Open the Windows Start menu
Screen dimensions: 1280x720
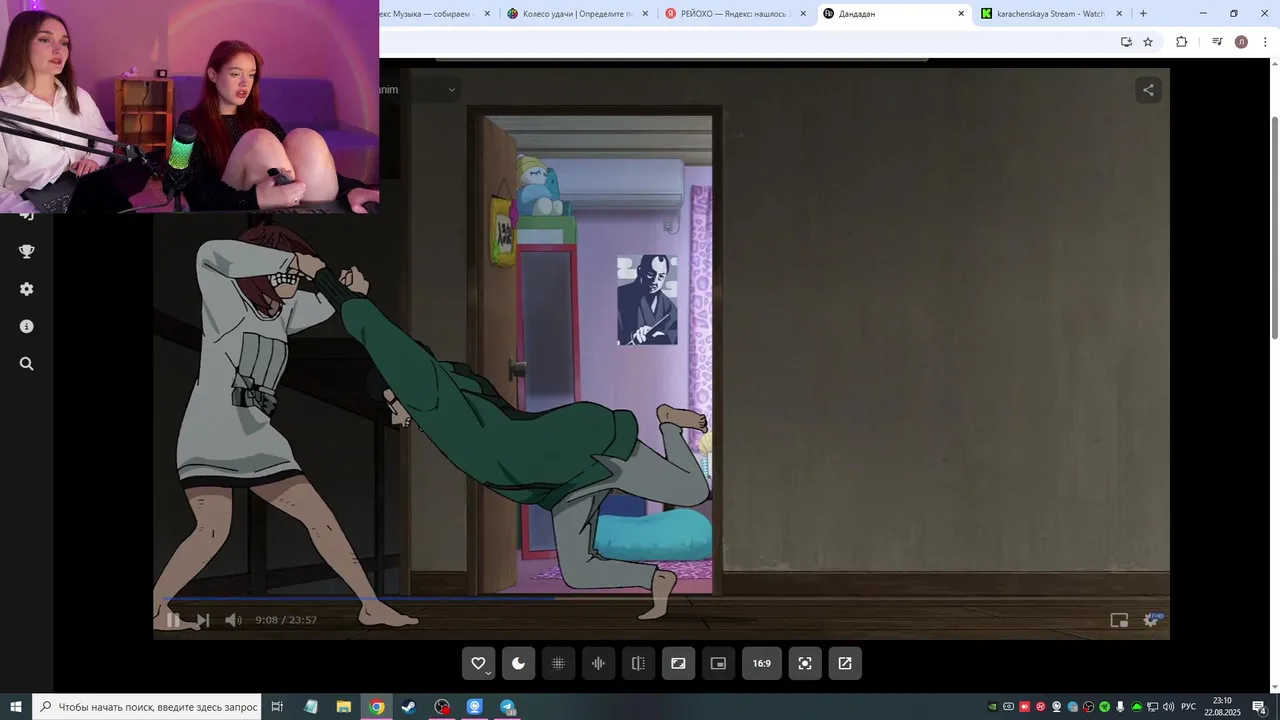[16, 707]
